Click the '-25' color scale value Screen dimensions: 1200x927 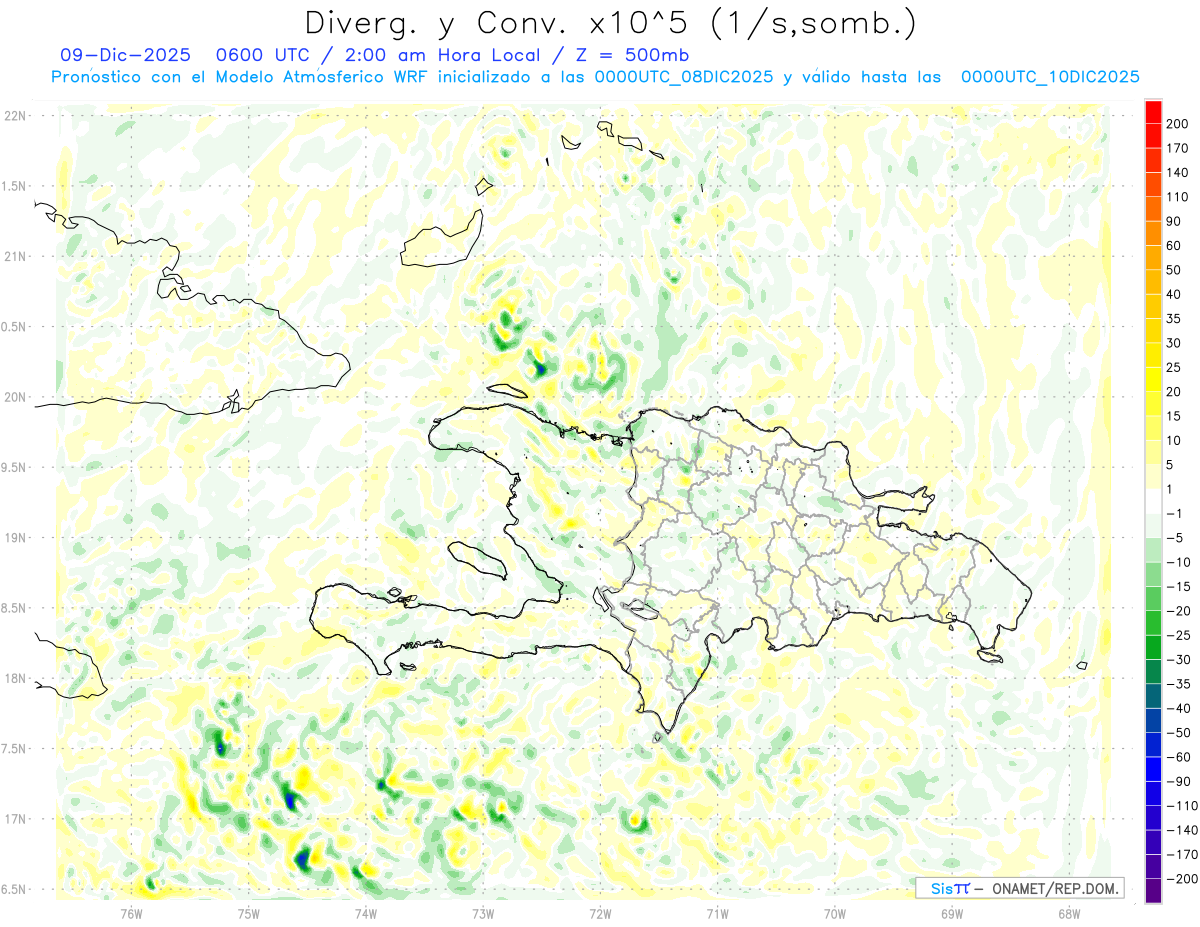1177,635
